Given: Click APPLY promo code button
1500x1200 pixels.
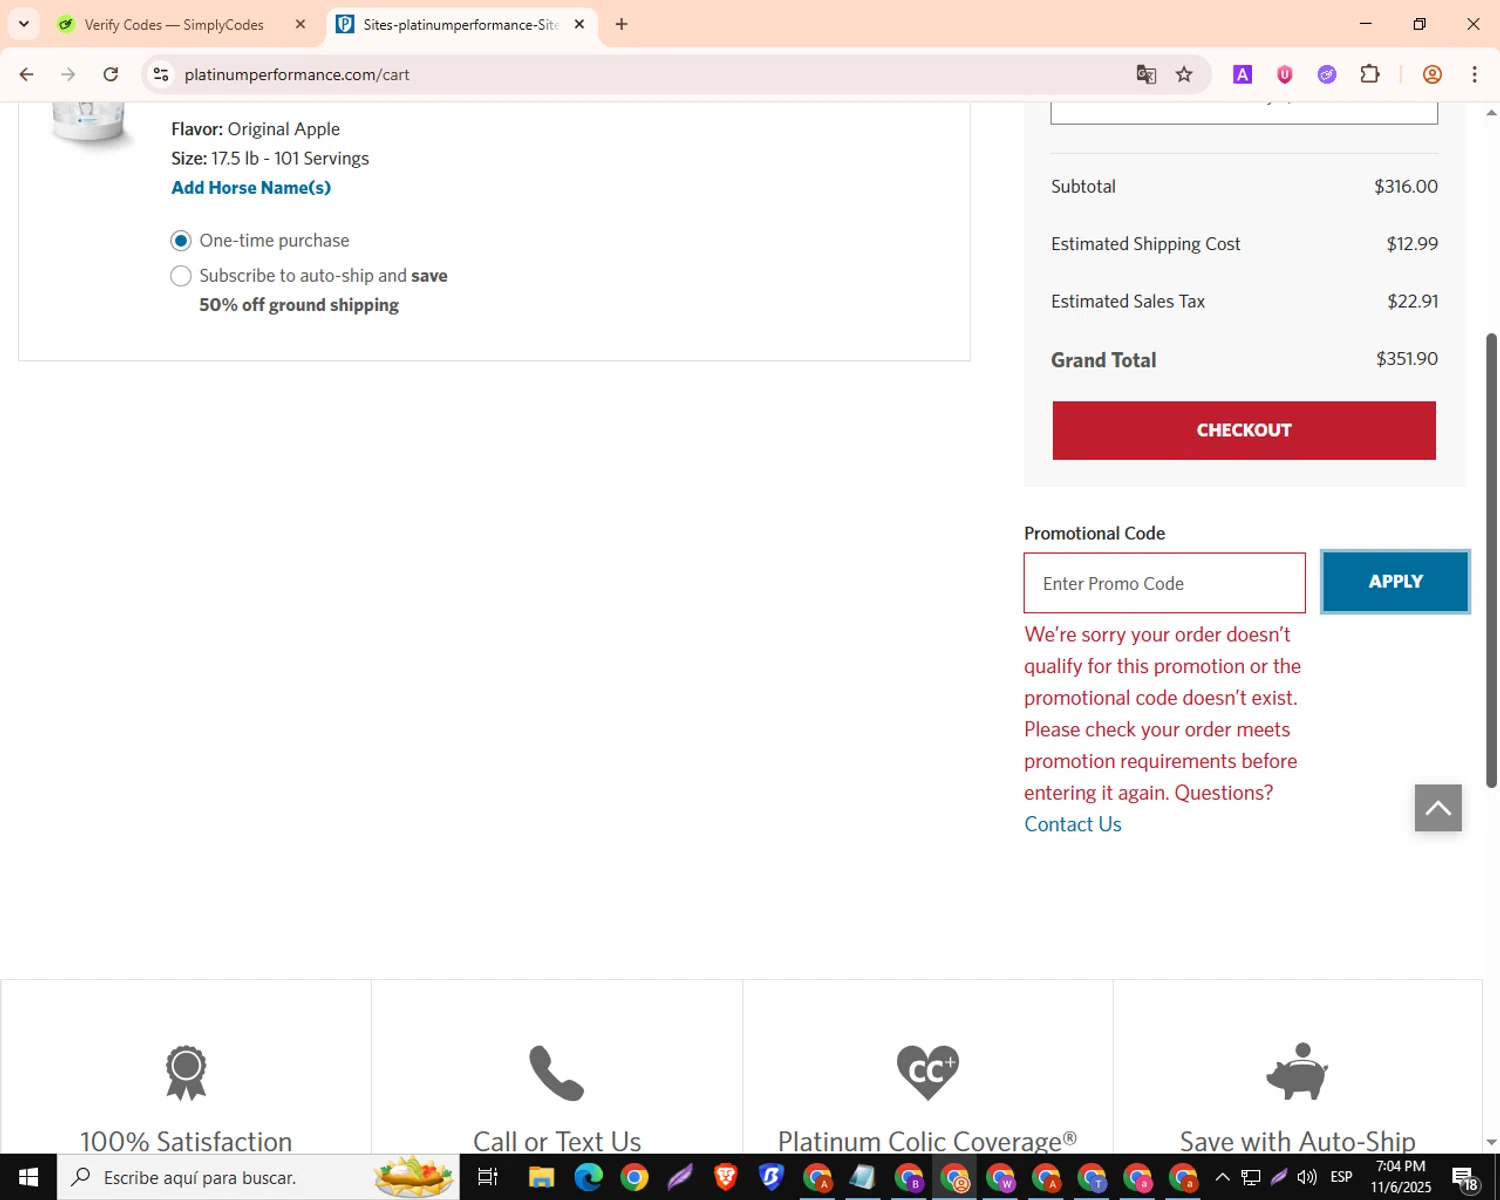Looking at the screenshot, I should click(x=1395, y=582).
